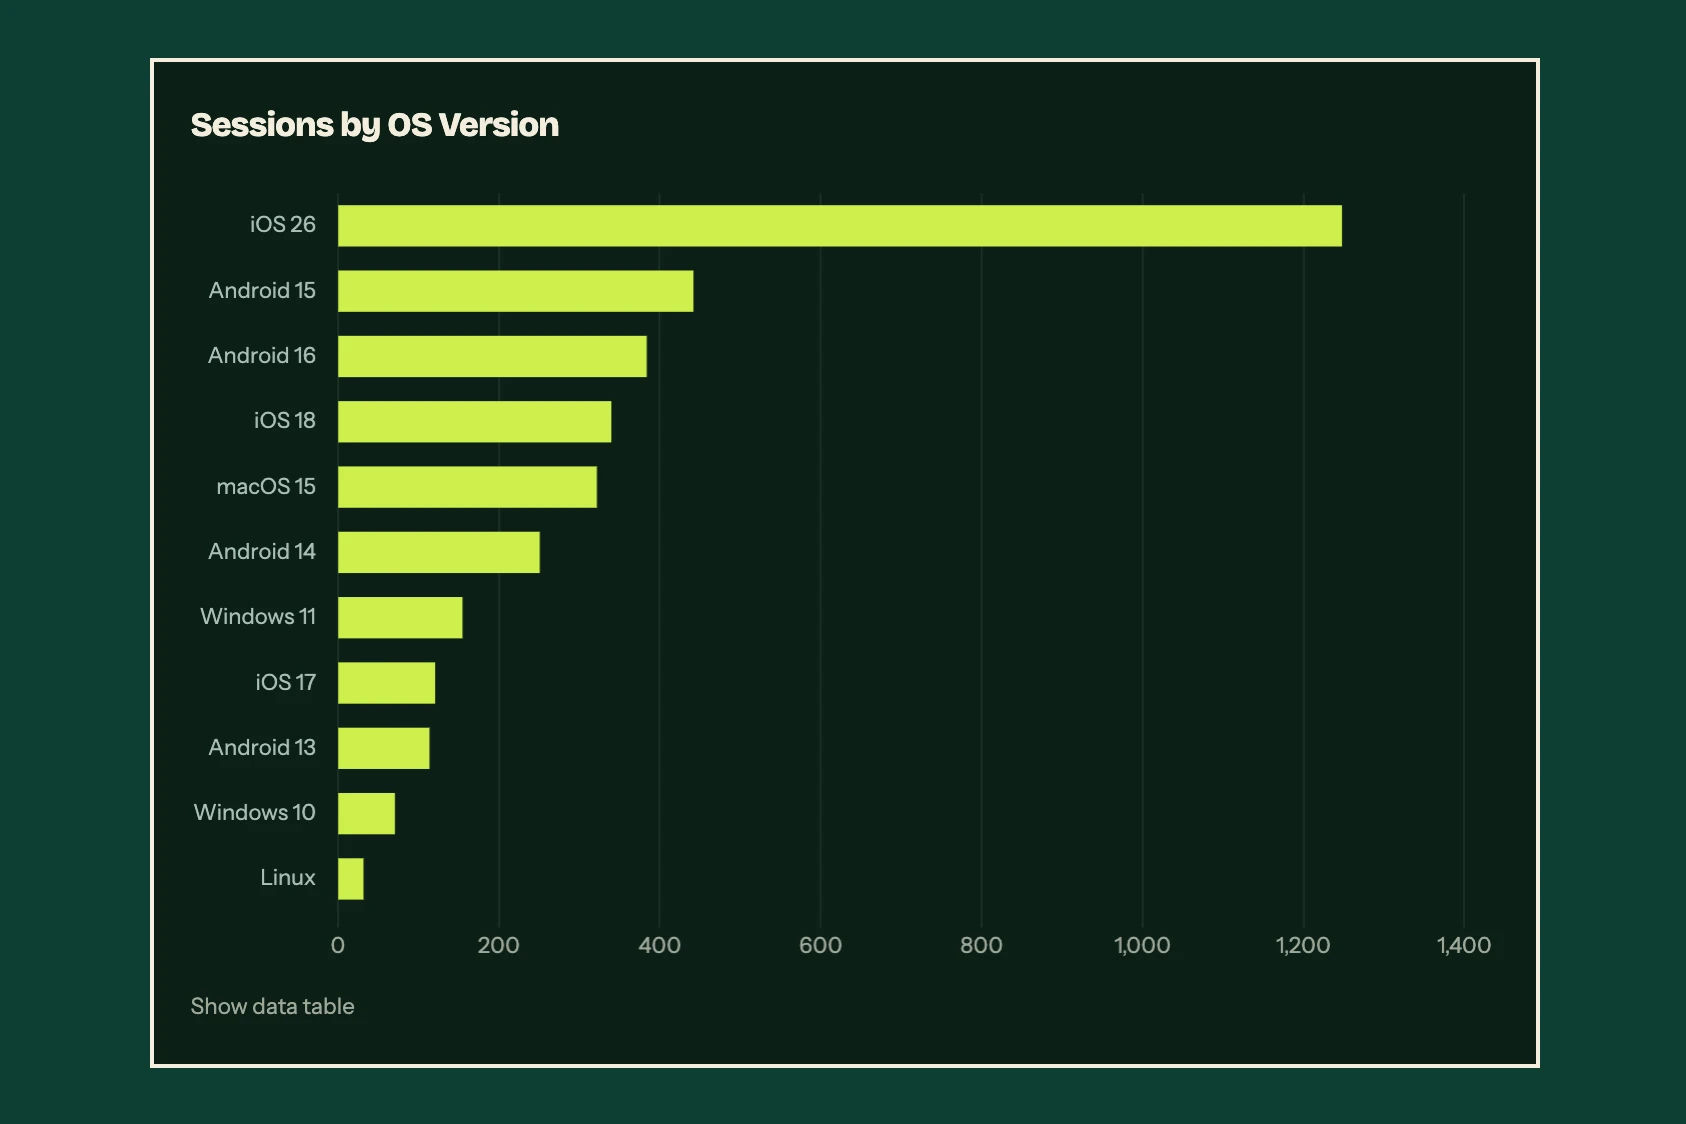
Task: Select the macOS 15 bar
Action: tap(467, 487)
